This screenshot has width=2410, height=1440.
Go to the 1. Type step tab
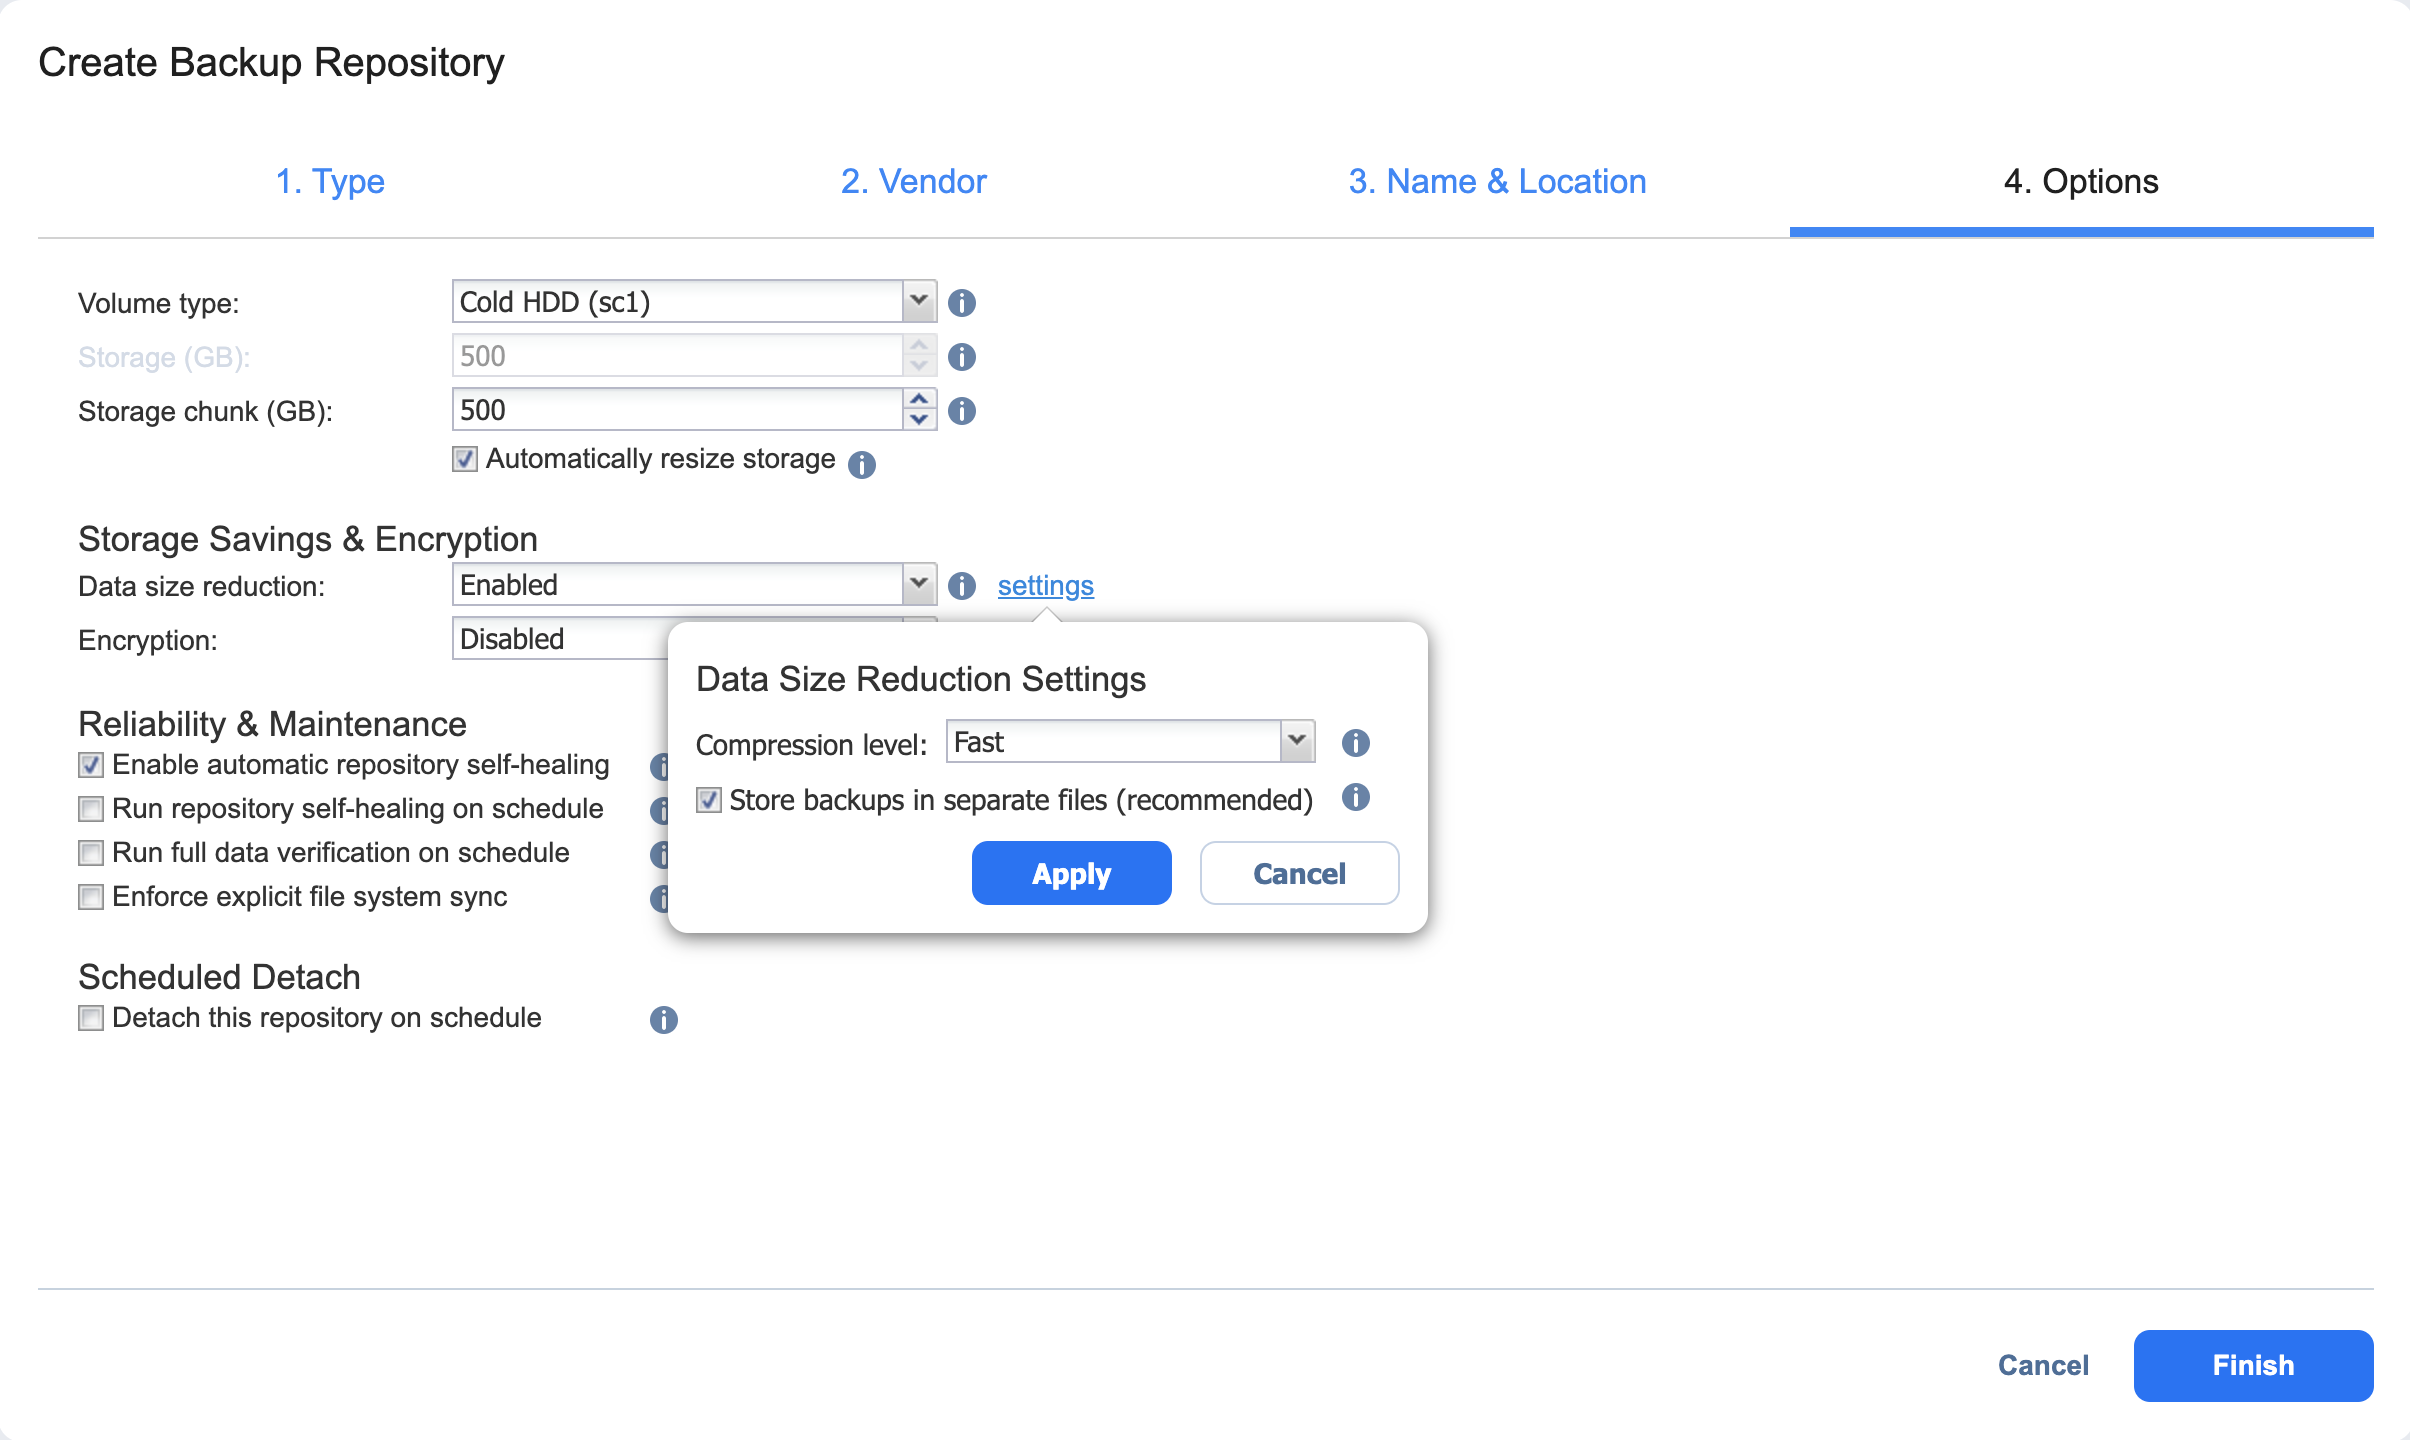pos(330,182)
